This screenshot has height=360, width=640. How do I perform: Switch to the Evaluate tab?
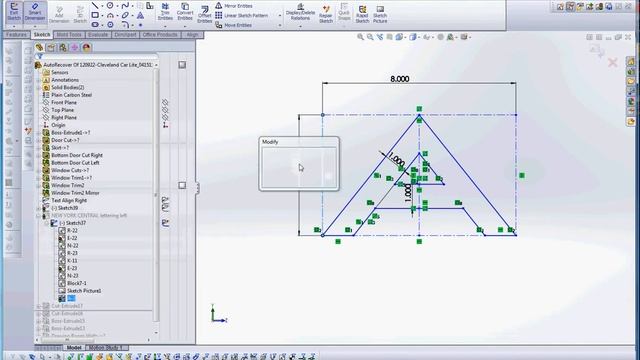coord(98,35)
